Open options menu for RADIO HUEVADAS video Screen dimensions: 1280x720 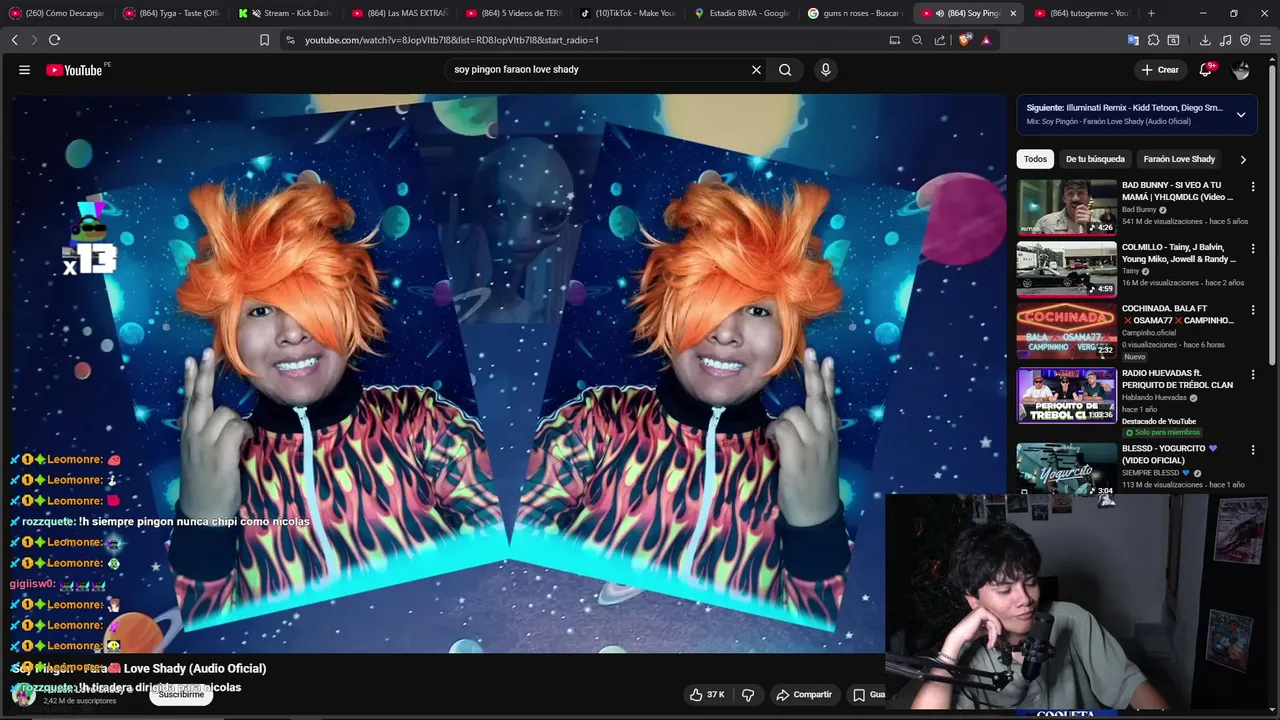pyautogui.click(x=1253, y=375)
